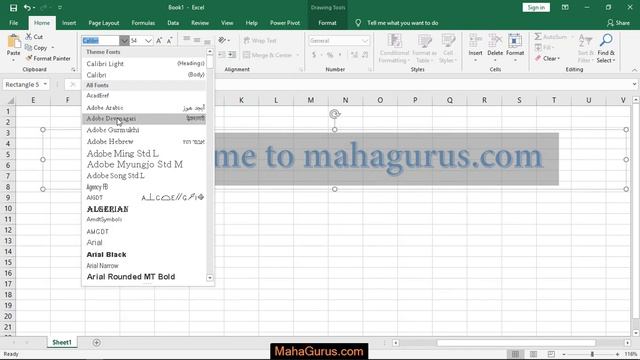Screen dimensions: 640x360
Task: Click the Select All corner triangle
Action: pos(11,100)
